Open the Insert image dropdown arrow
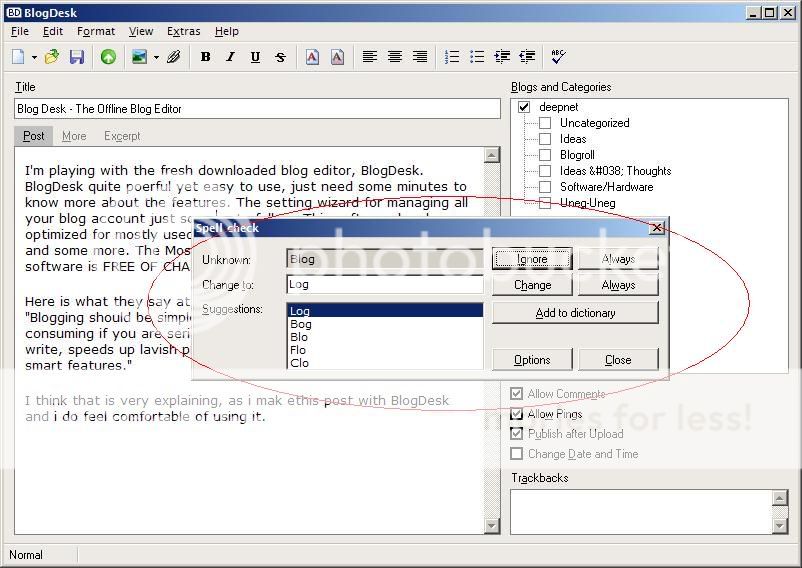Viewport: 802px width, 568px height. coord(156,58)
